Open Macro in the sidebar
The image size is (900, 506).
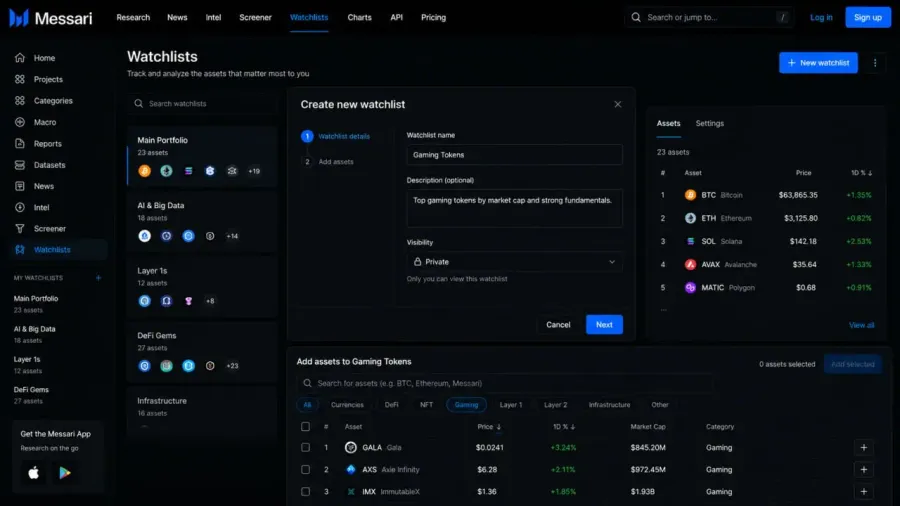click(x=45, y=122)
